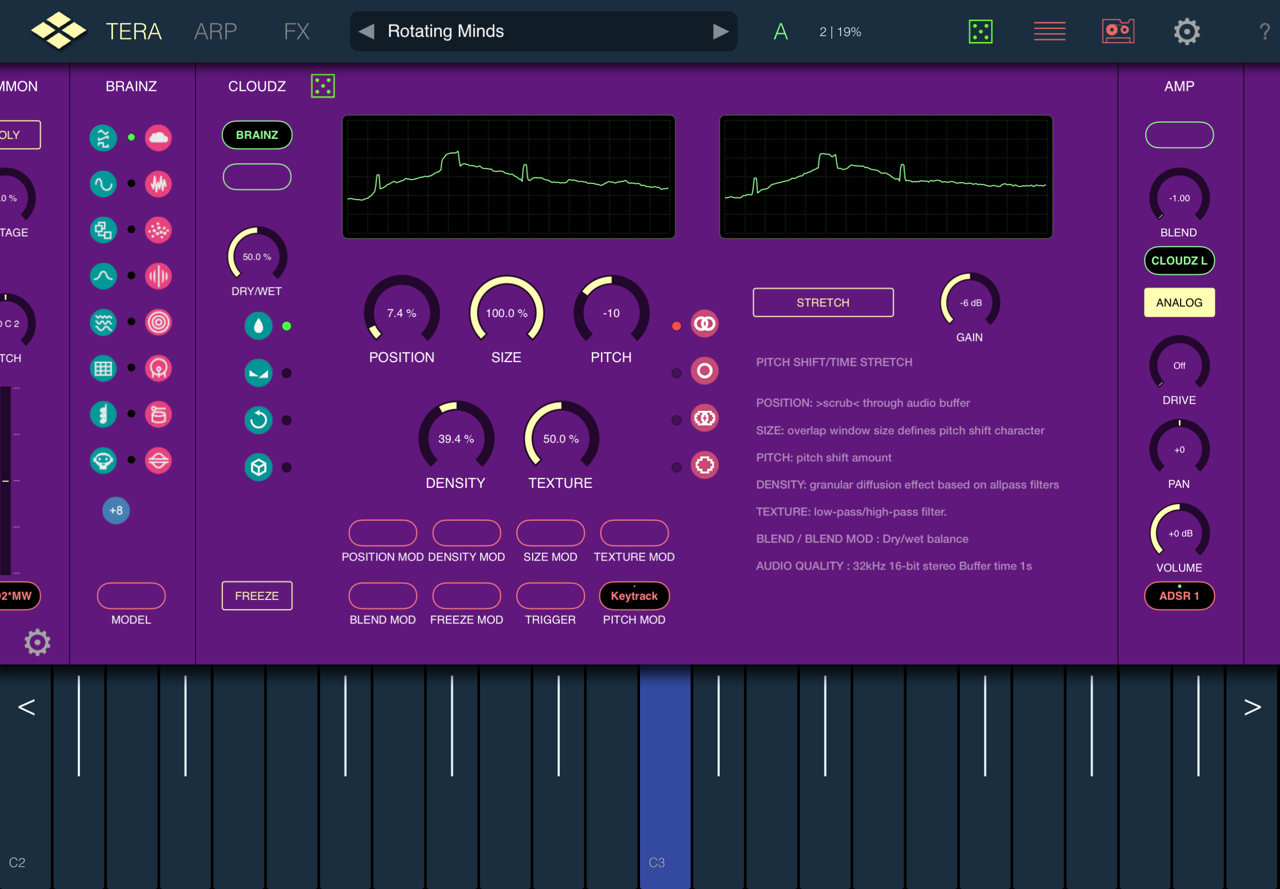Select the teal sine wave Brainz model
The image size is (1280, 889).
click(x=103, y=184)
